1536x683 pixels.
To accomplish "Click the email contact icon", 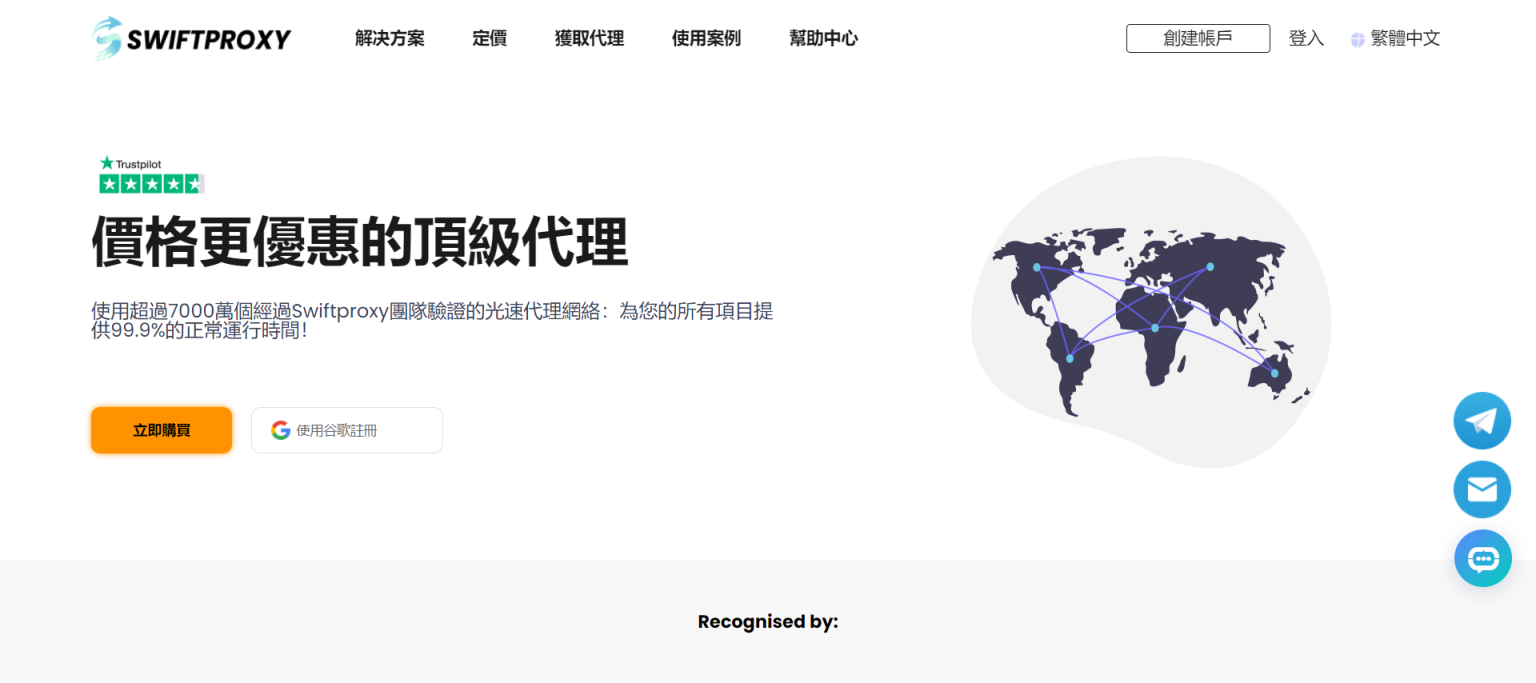I will 1482,489.
